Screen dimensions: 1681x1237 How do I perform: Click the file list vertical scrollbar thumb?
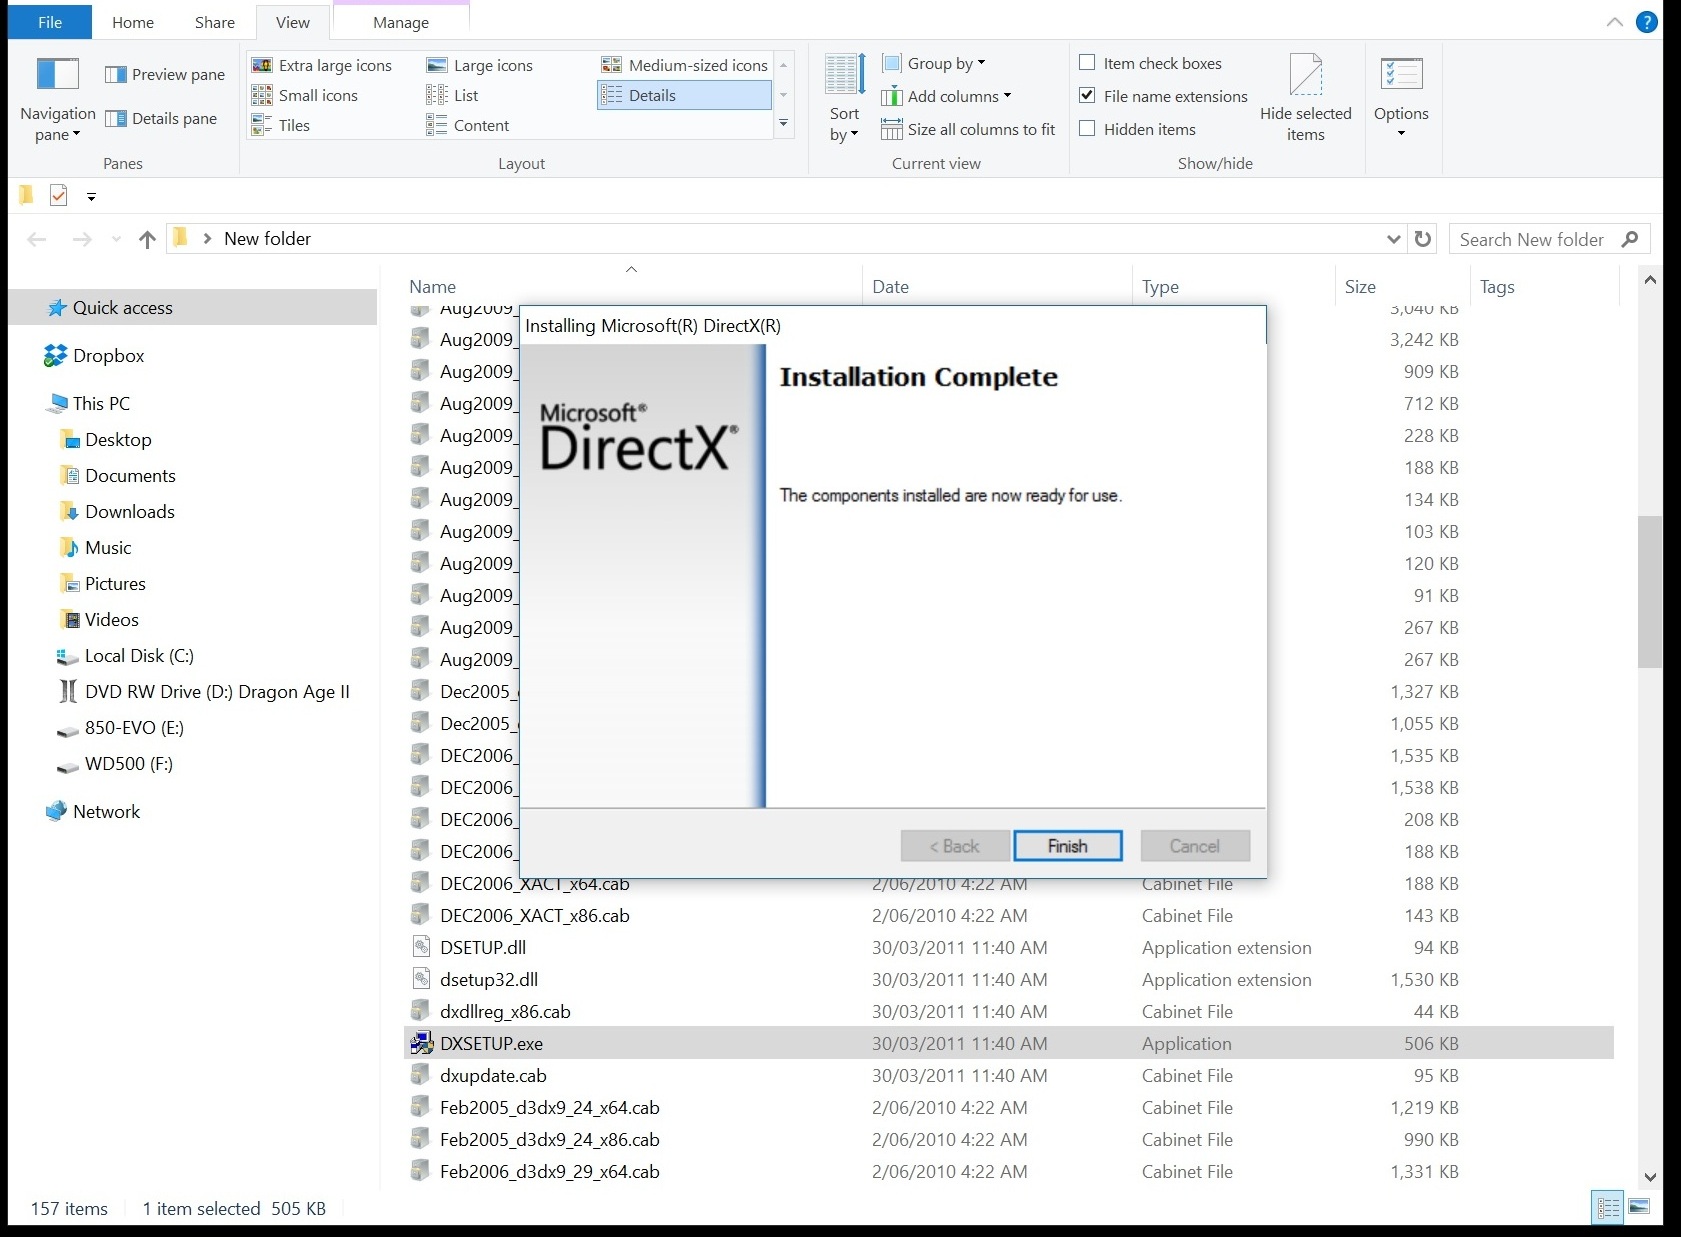pos(1650,591)
